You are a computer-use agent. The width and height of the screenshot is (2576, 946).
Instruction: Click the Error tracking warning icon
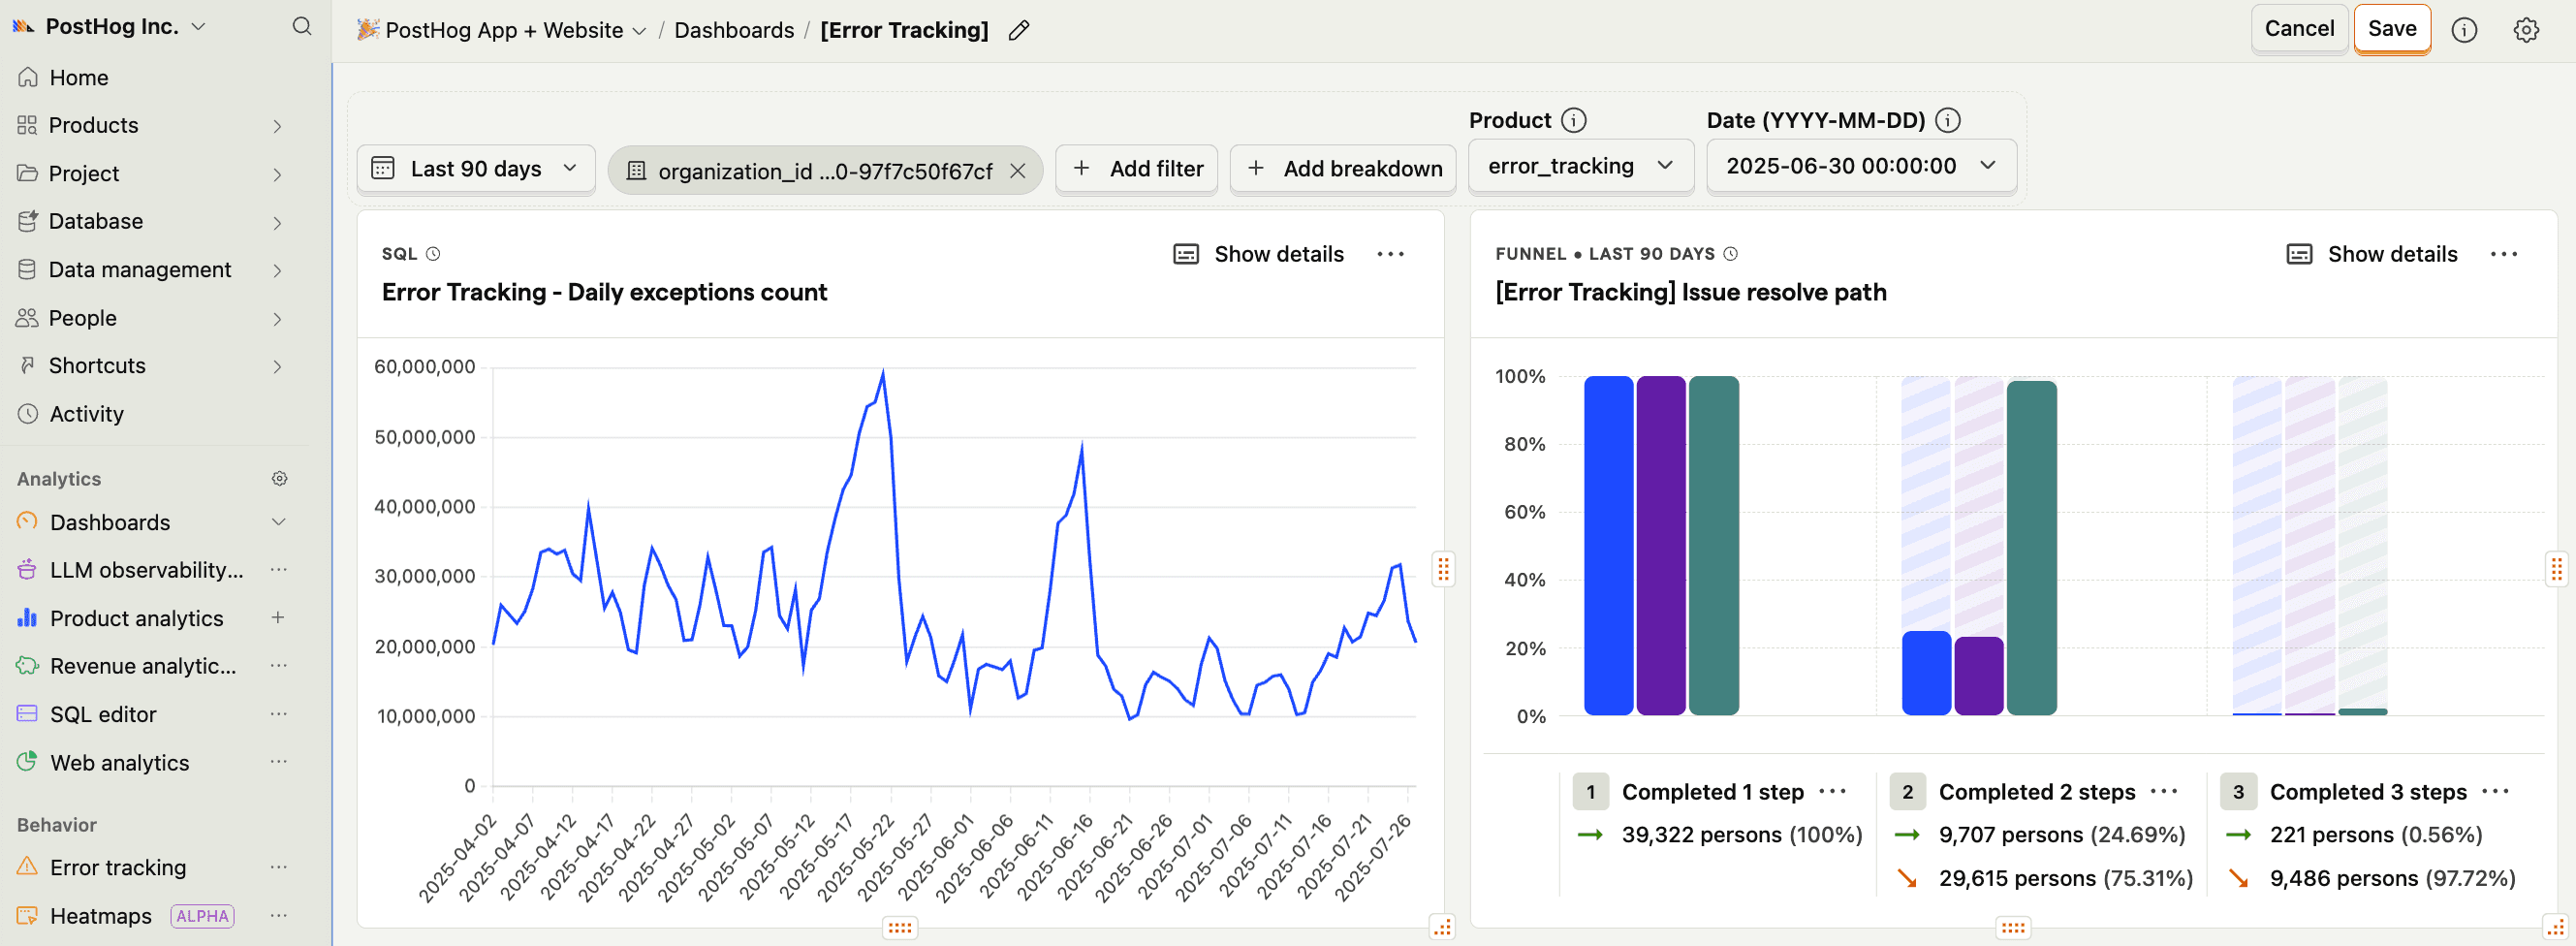tap(27, 866)
